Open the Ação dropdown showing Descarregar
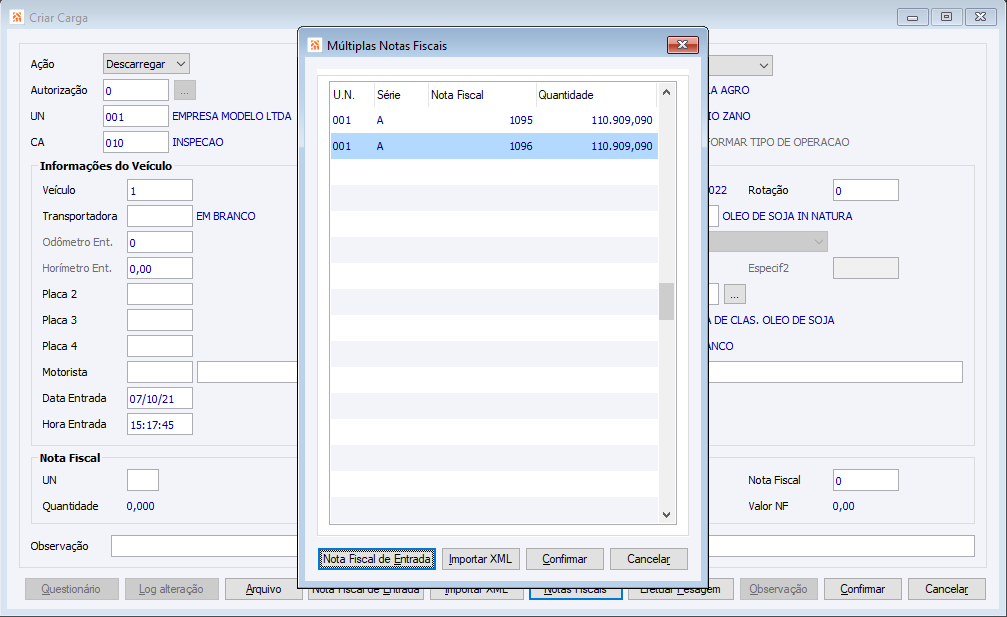 point(146,64)
